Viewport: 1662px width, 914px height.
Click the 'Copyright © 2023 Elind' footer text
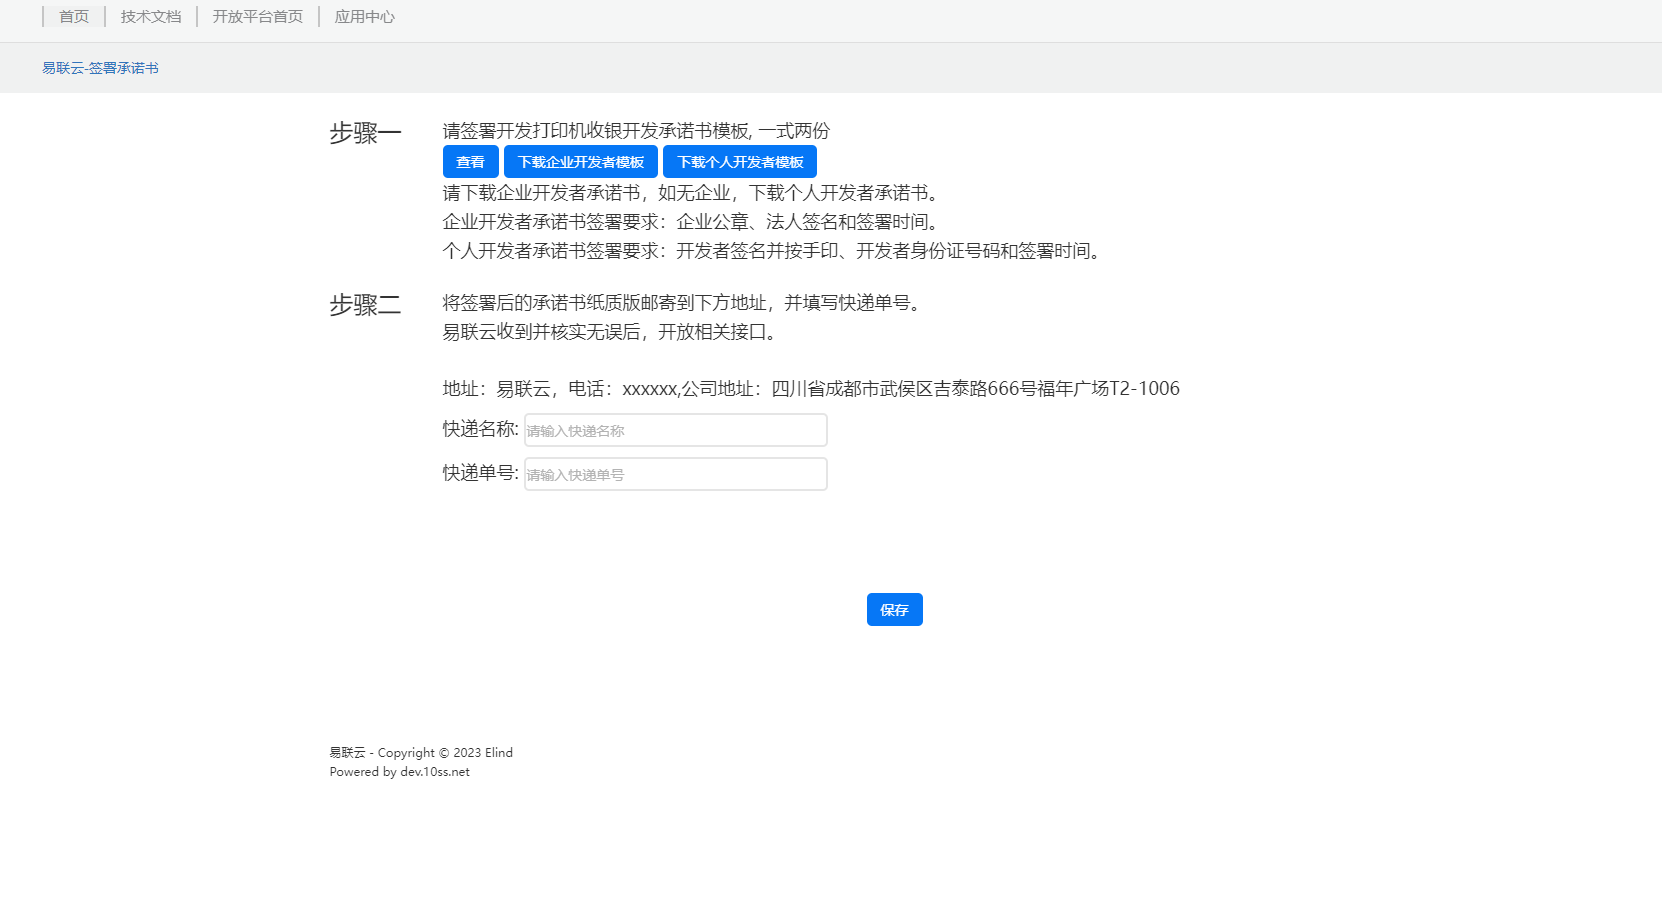point(445,753)
